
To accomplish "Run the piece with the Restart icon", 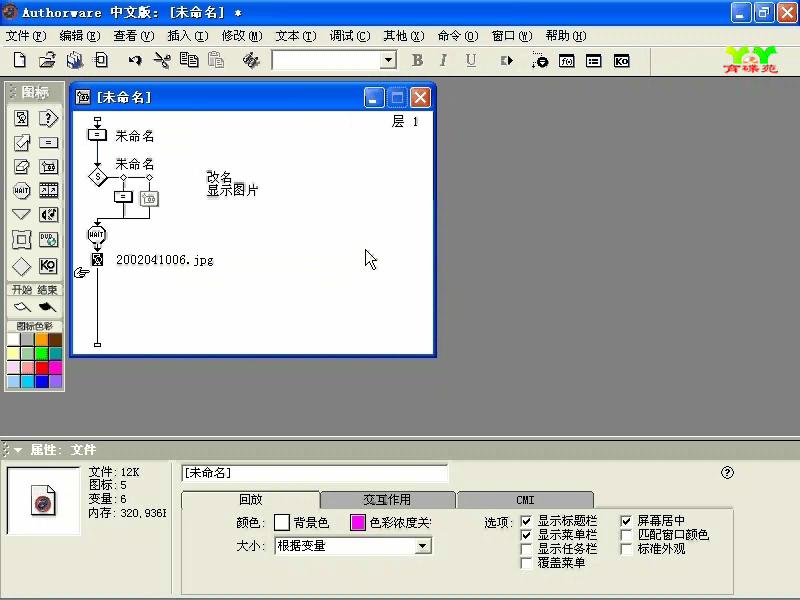I will click(507, 61).
